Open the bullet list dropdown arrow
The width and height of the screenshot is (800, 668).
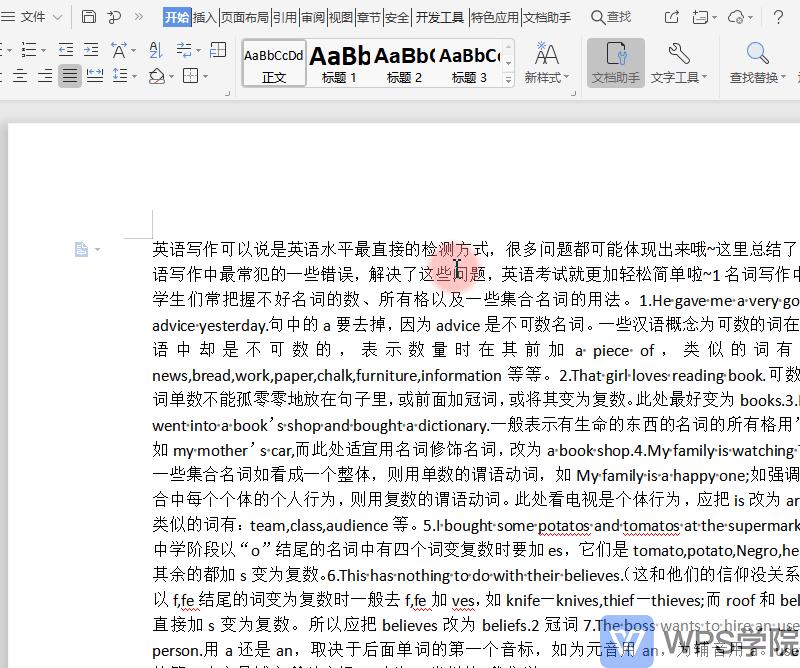tap(9, 48)
